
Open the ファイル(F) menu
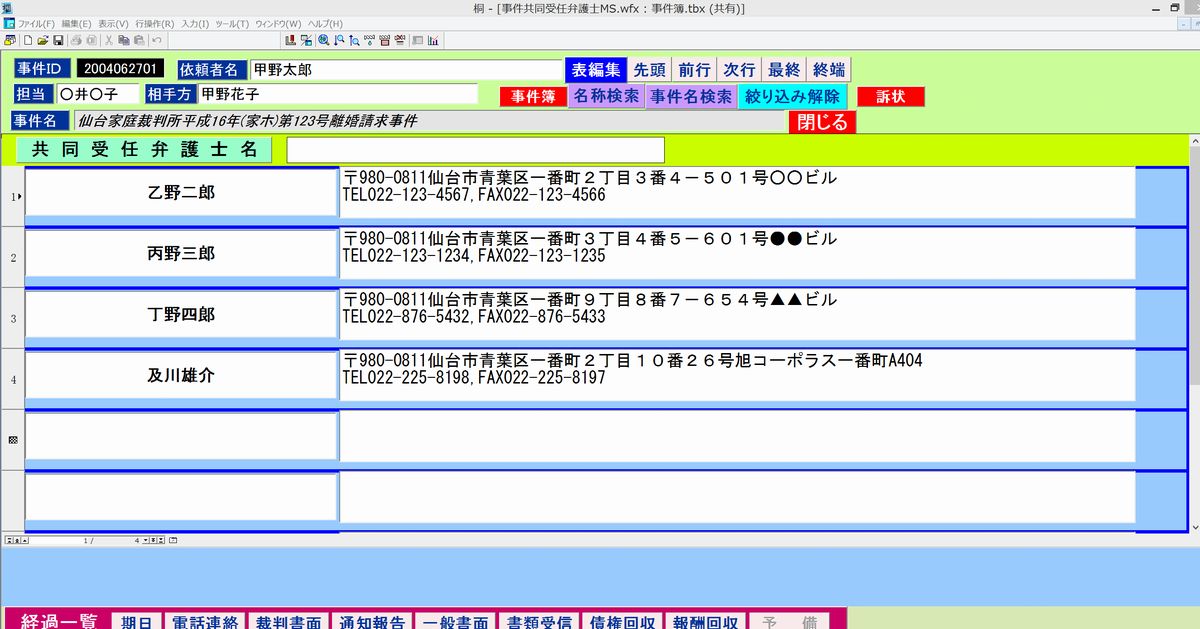(x=37, y=23)
